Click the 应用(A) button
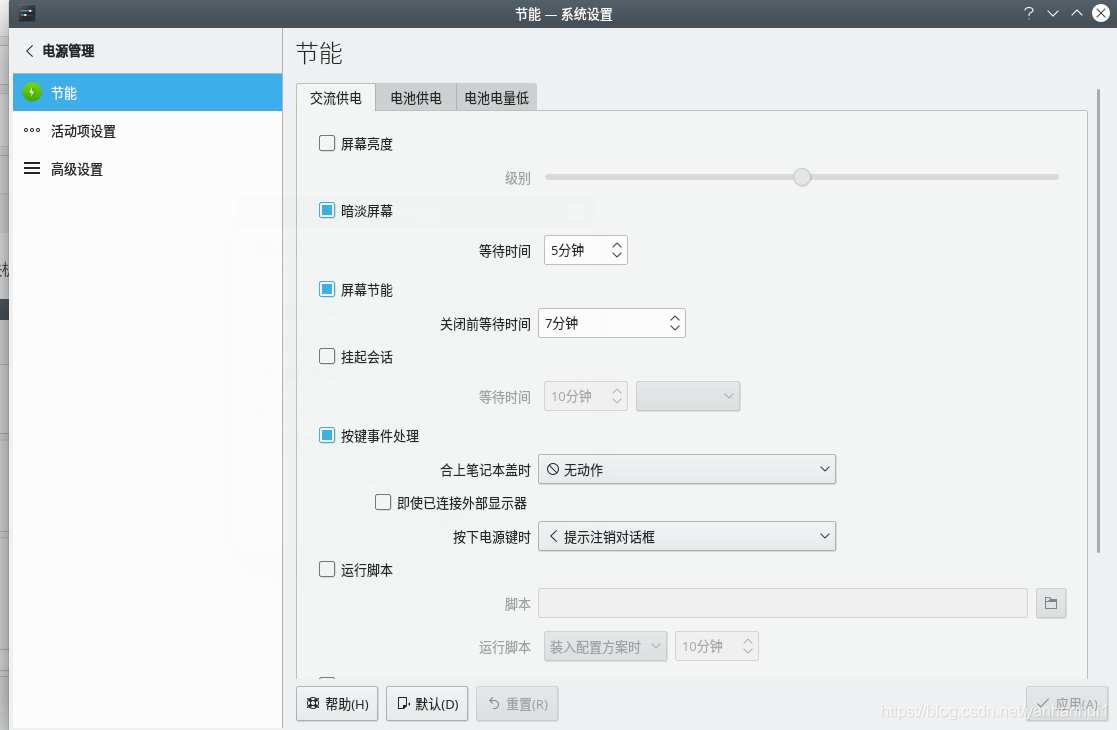The width and height of the screenshot is (1117, 730). tap(1067, 704)
